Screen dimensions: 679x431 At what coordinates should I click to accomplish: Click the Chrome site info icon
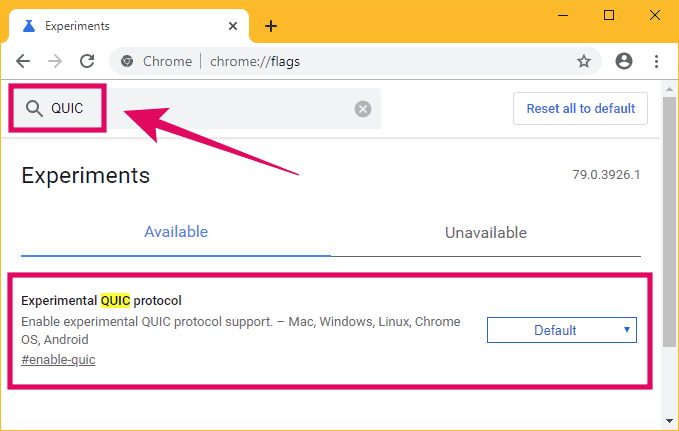pyautogui.click(x=127, y=61)
